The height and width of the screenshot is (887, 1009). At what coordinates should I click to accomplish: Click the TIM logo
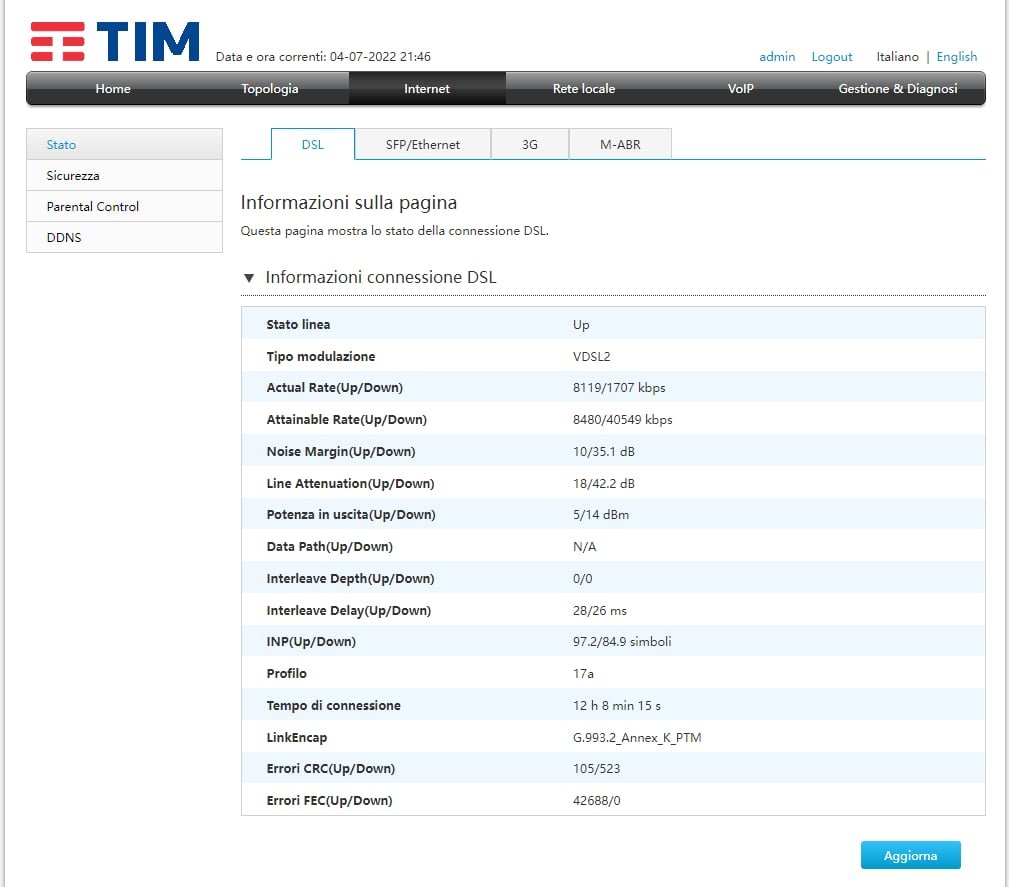[114, 42]
